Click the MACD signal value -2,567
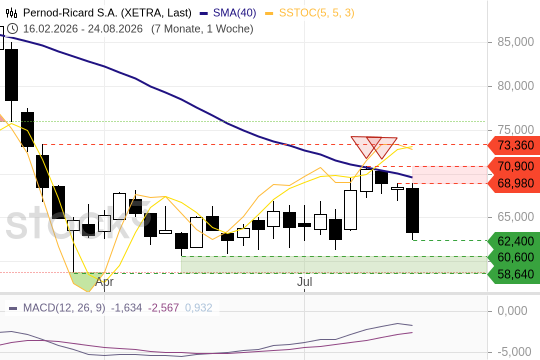 (163, 308)
